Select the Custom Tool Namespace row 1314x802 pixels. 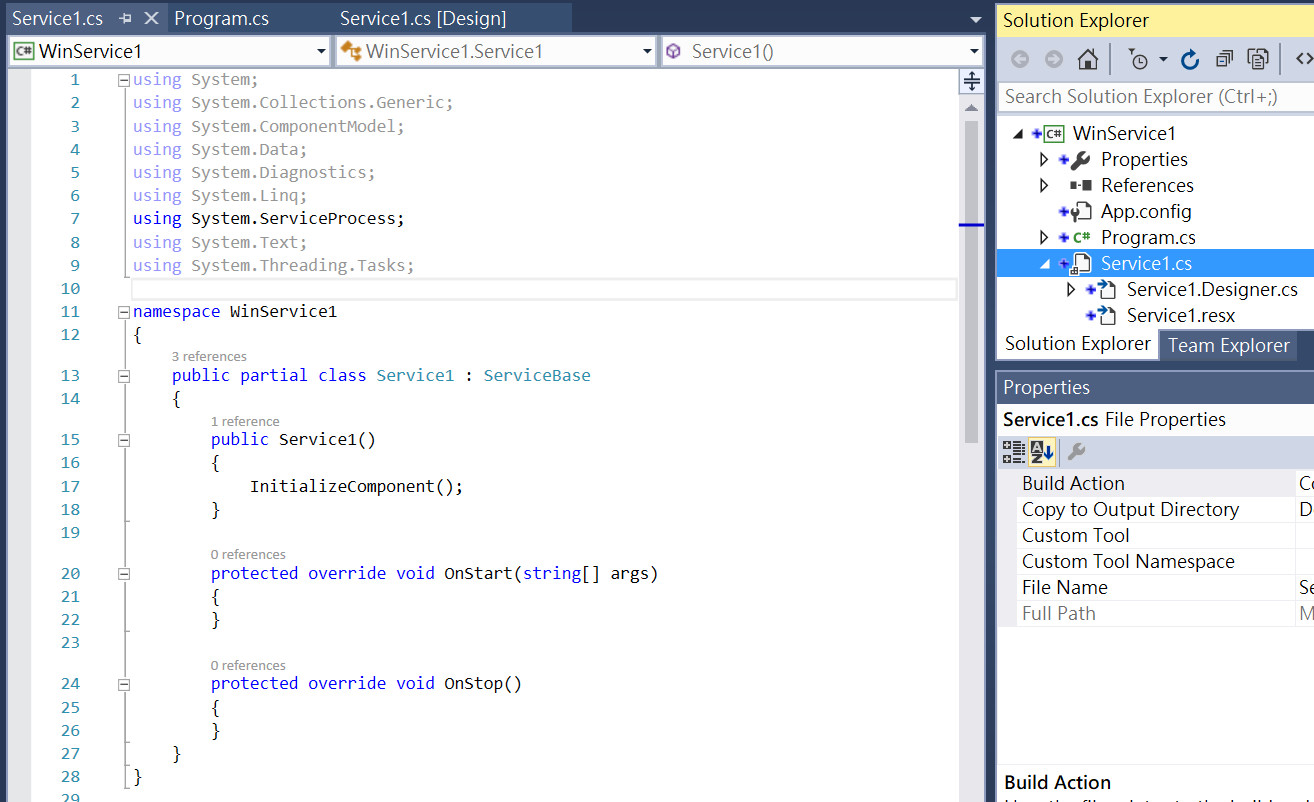(x=1158, y=561)
